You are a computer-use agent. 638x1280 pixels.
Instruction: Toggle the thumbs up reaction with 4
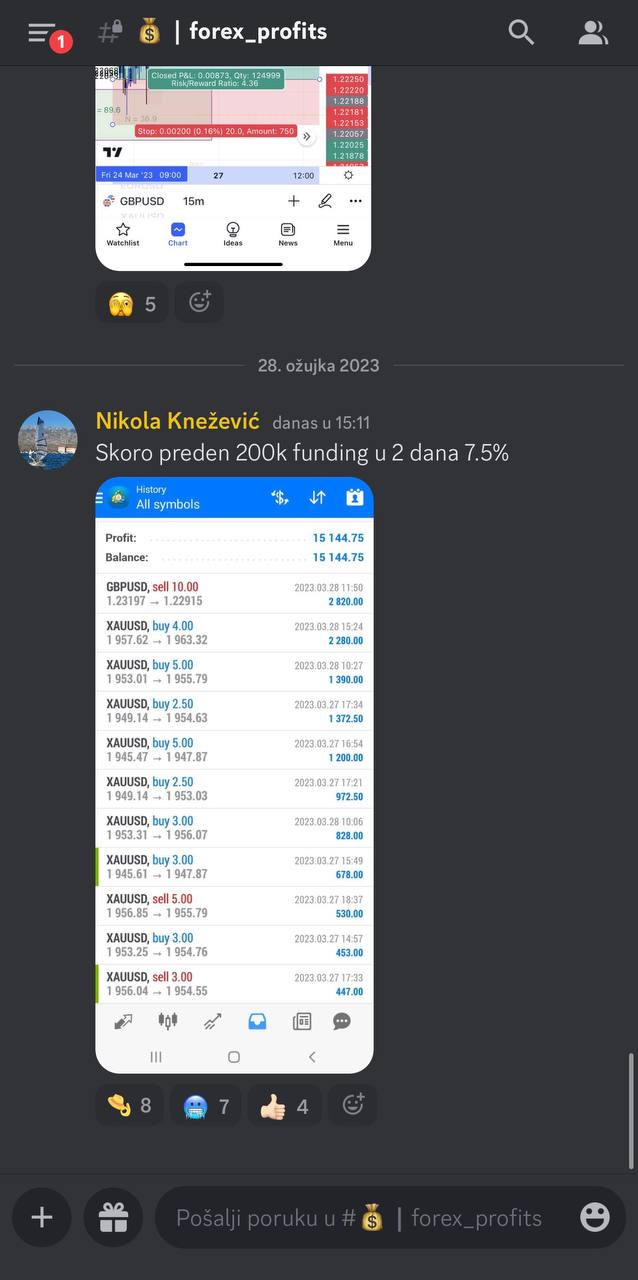[285, 1106]
